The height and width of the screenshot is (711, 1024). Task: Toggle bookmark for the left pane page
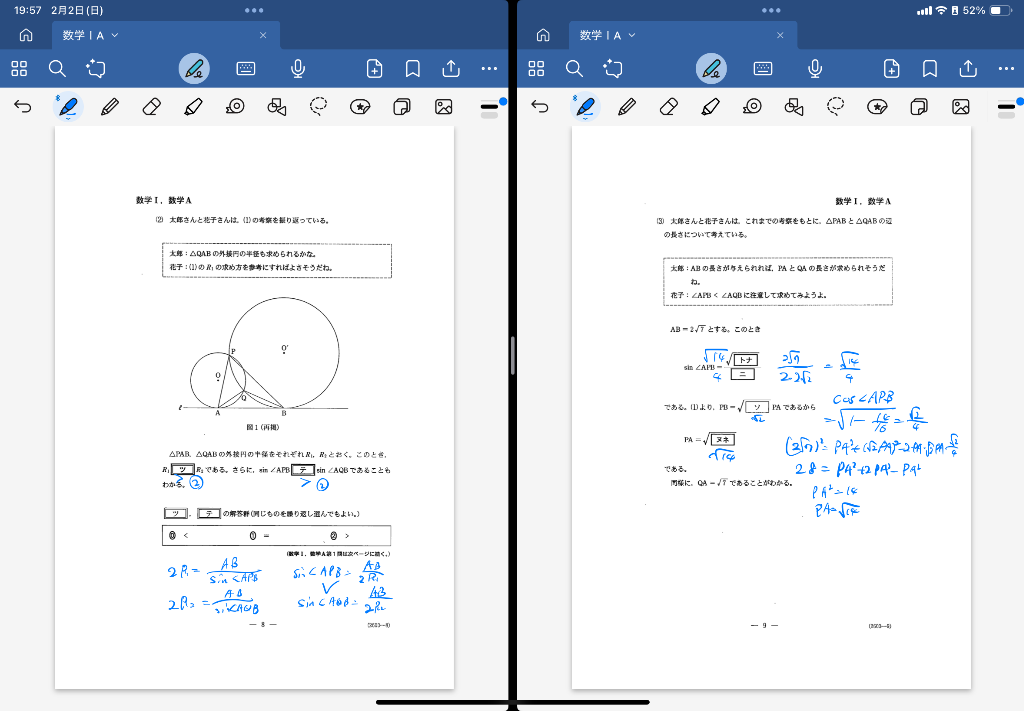point(412,69)
